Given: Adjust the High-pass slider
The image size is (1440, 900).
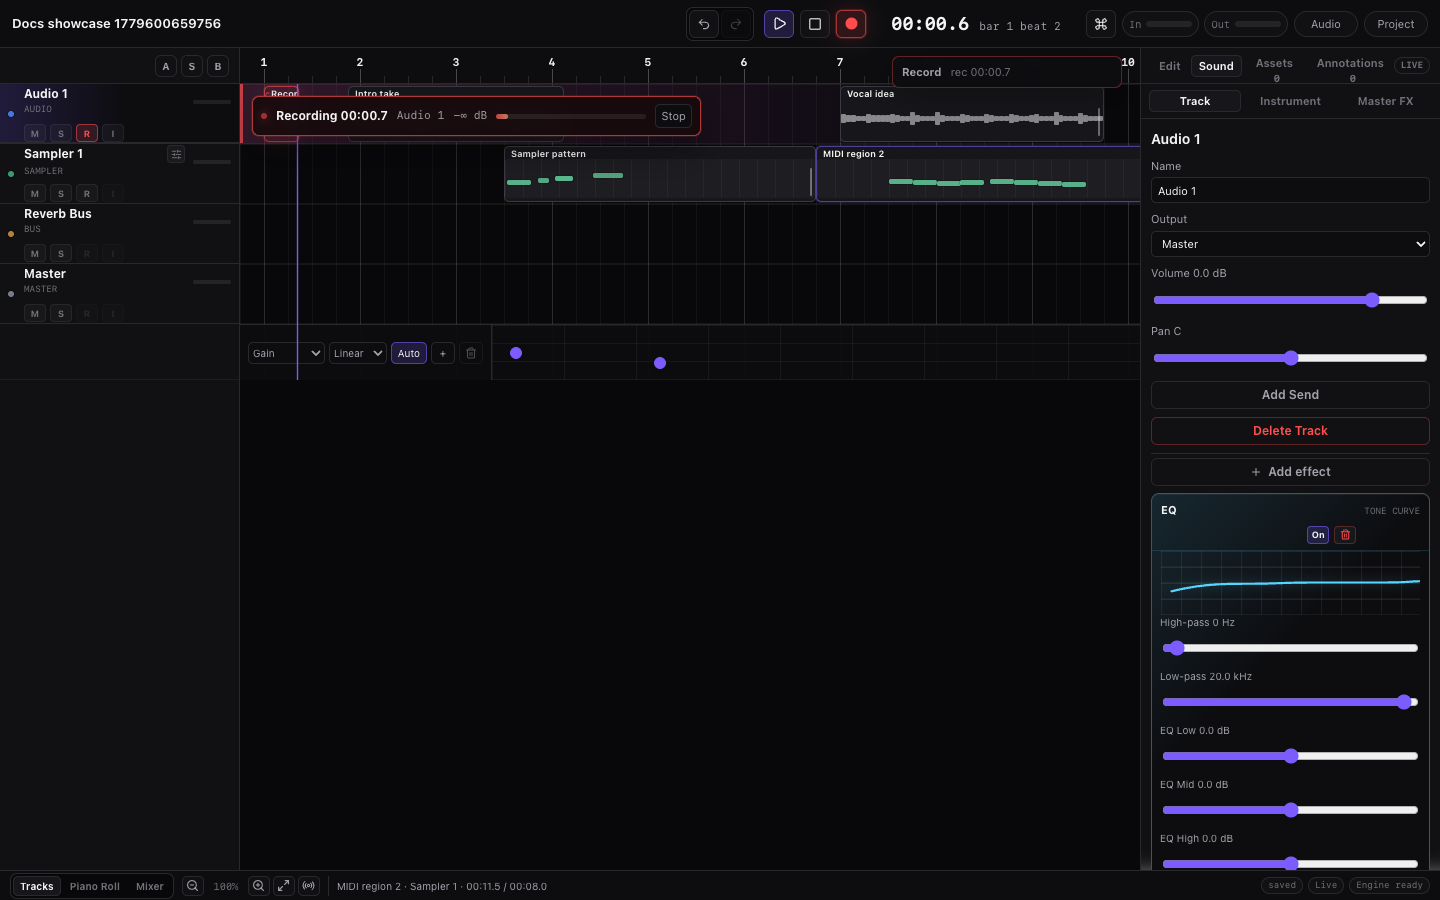Looking at the screenshot, I should pos(1290,648).
